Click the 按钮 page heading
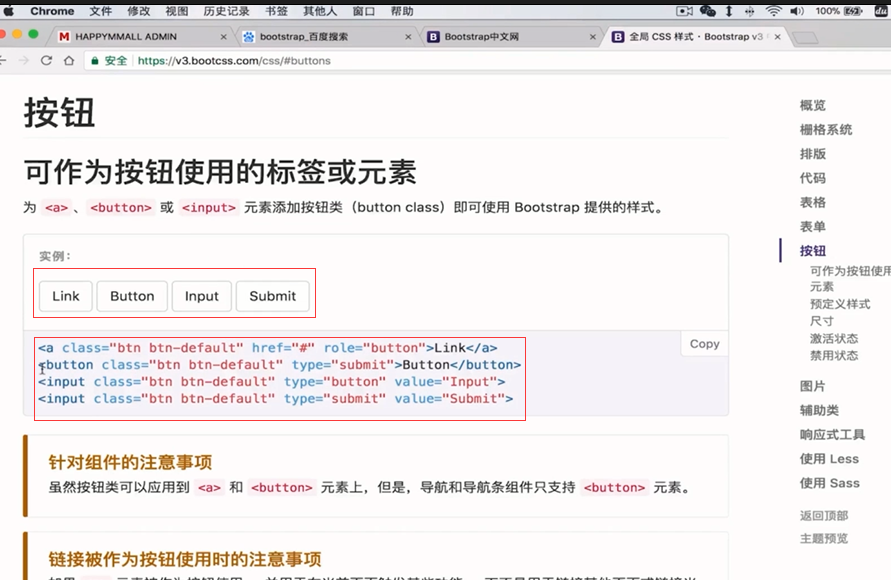 click(59, 112)
